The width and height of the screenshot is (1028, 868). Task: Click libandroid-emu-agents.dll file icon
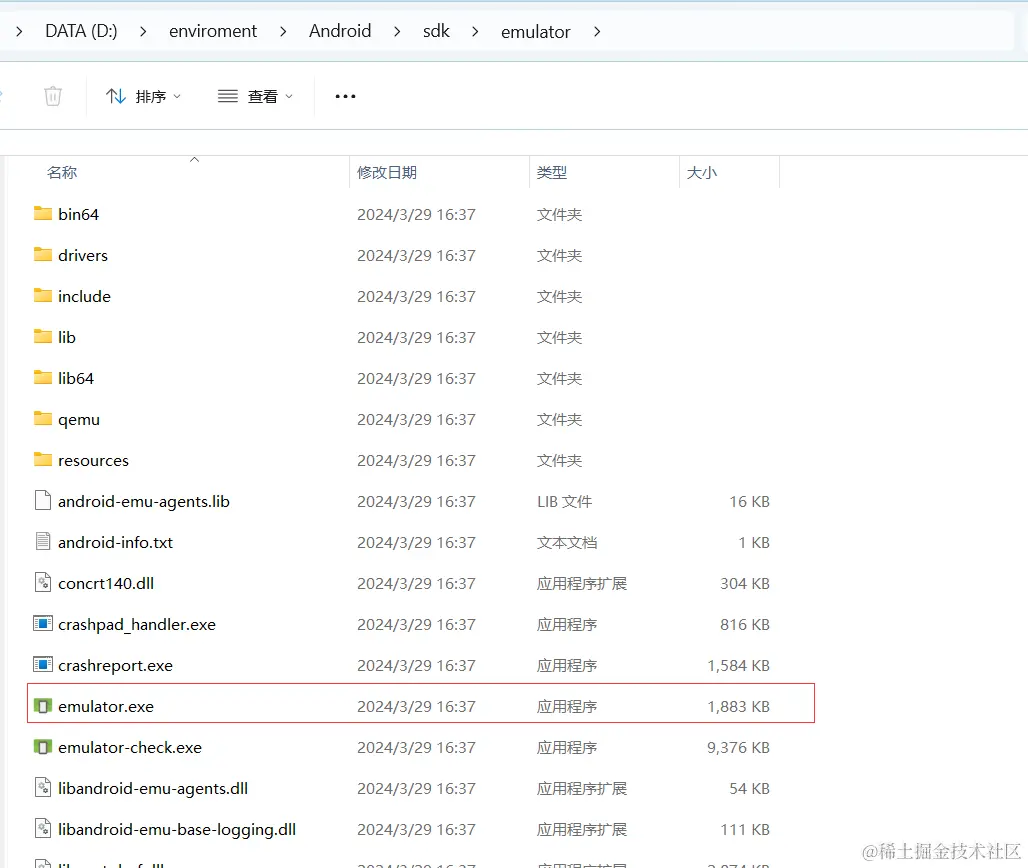pos(43,787)
